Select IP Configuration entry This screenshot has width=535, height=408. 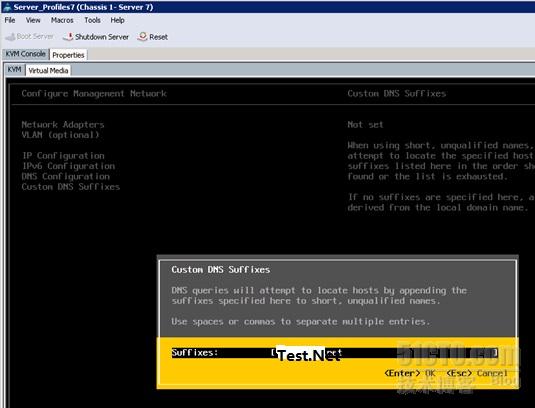(63, 156)
